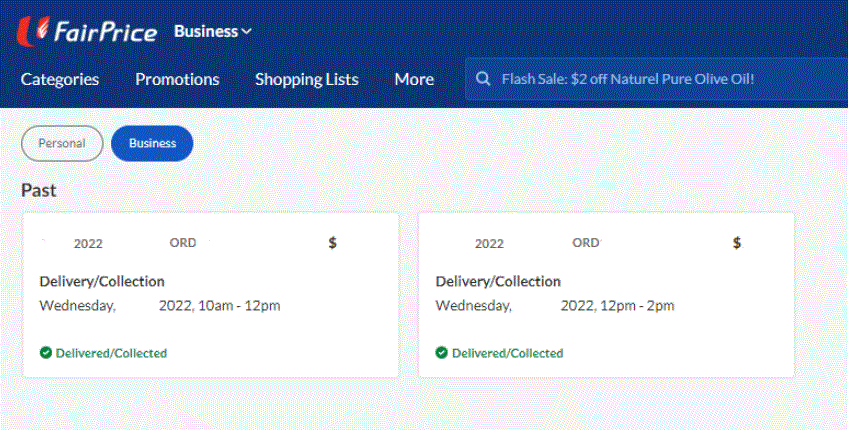Open the 12pm - 2pm order card
This screenshot has width=848, height=430.
click(605, 305)
